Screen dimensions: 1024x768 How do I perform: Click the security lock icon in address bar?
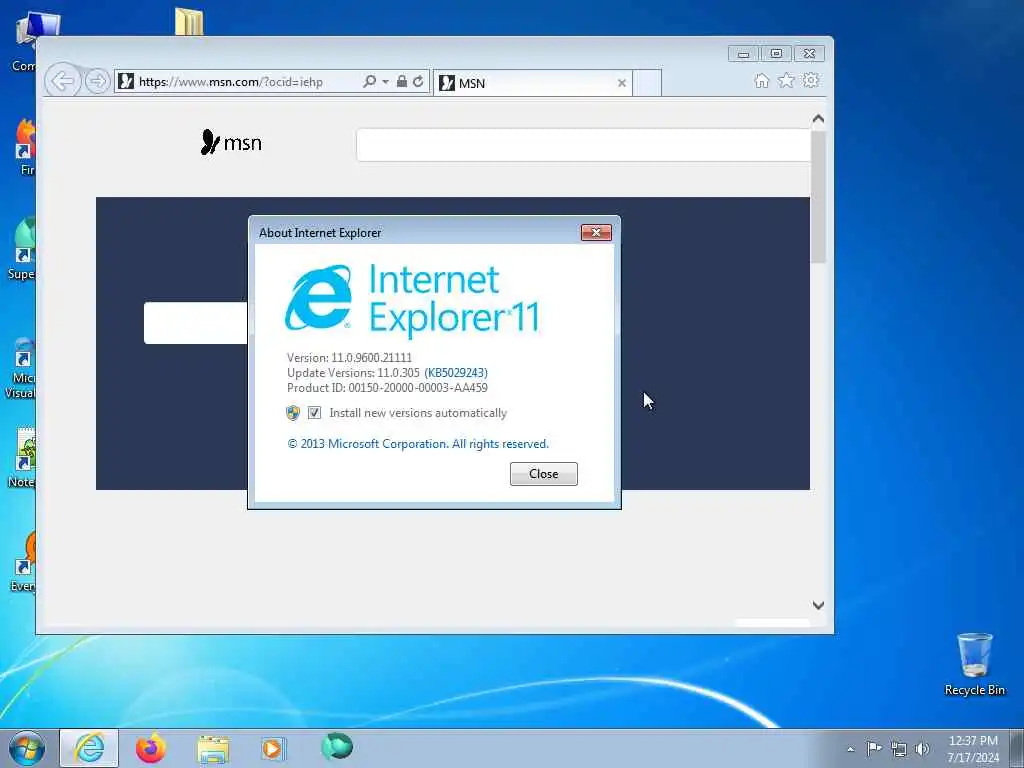402,82
